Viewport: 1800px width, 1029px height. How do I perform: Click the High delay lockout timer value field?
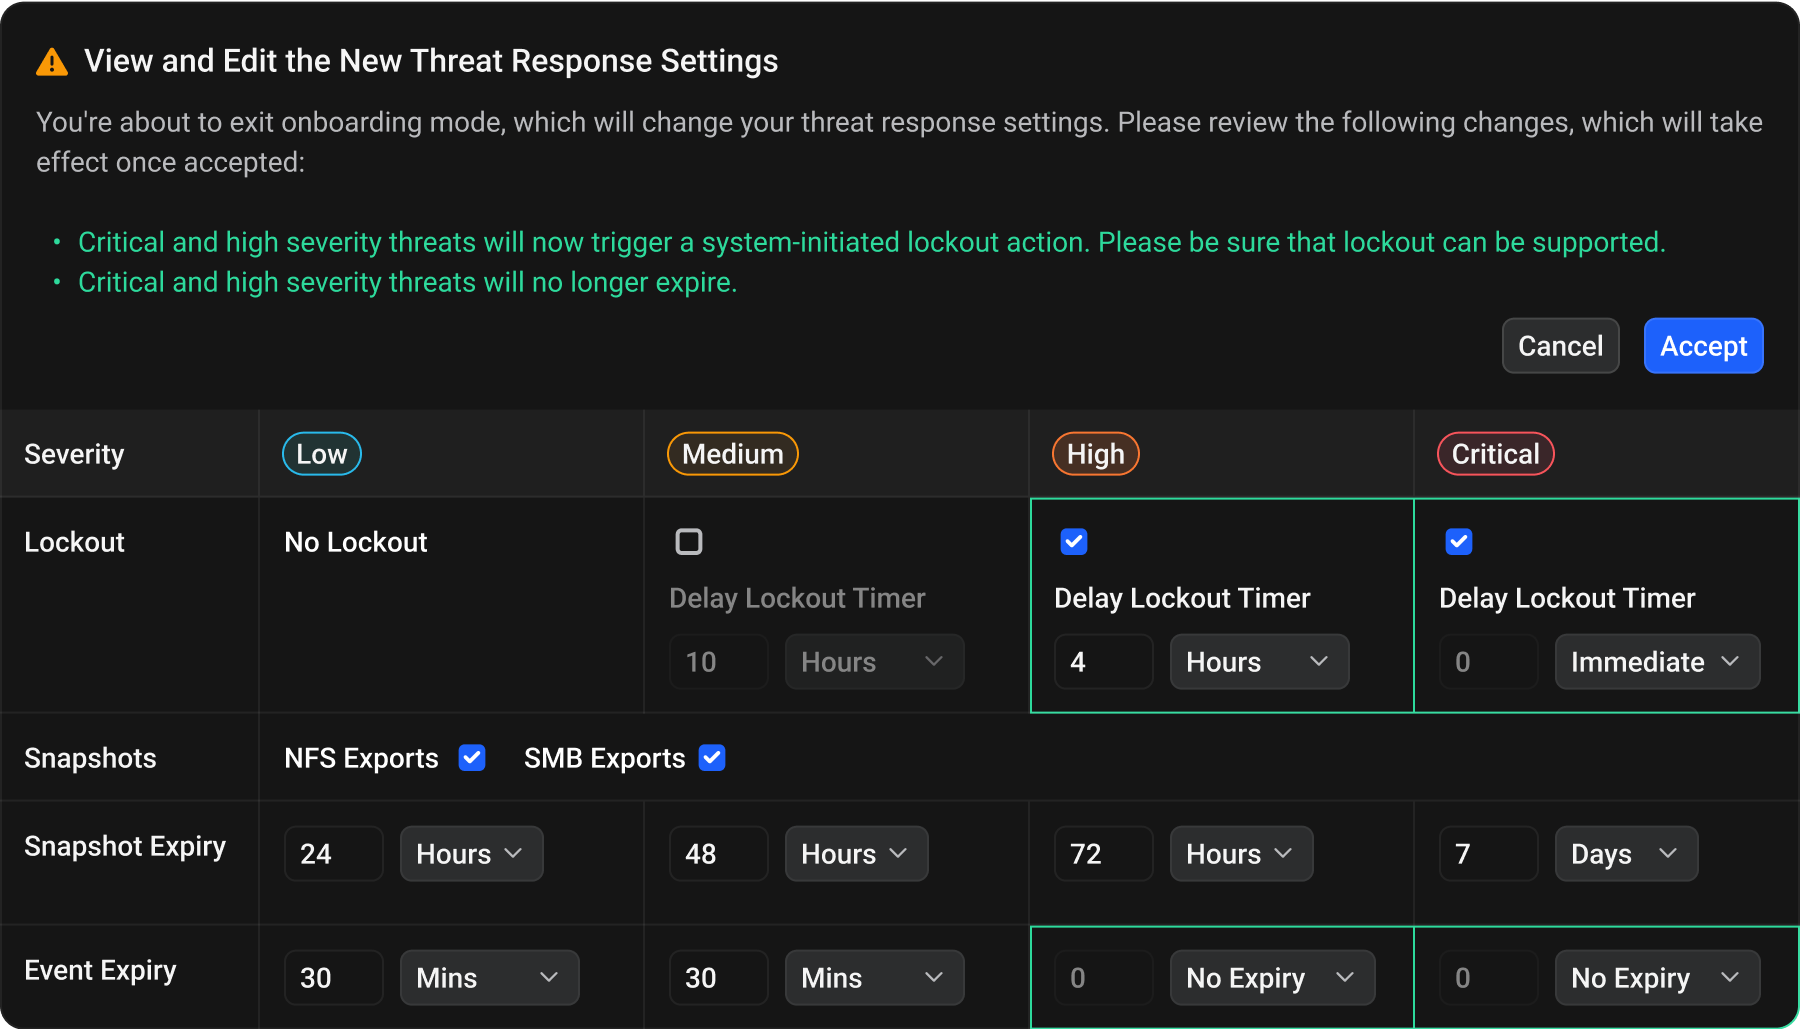[x=1103, y=662]
